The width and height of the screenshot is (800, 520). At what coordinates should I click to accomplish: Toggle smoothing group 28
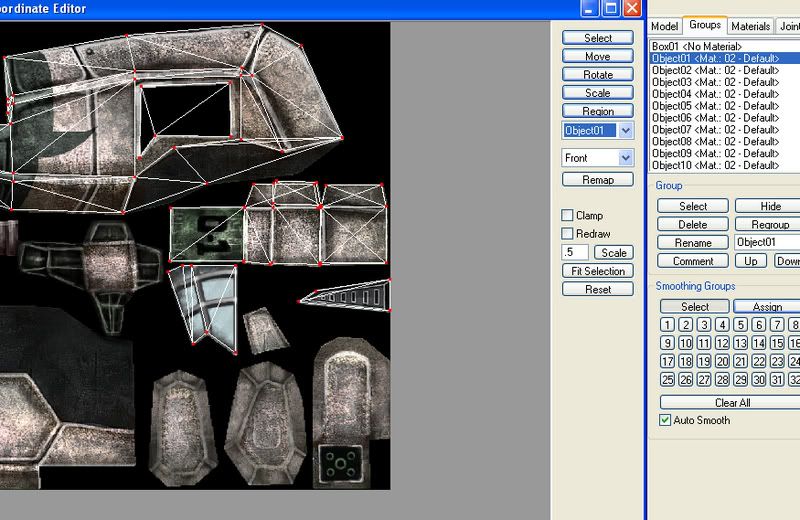(x=722, y=380)
